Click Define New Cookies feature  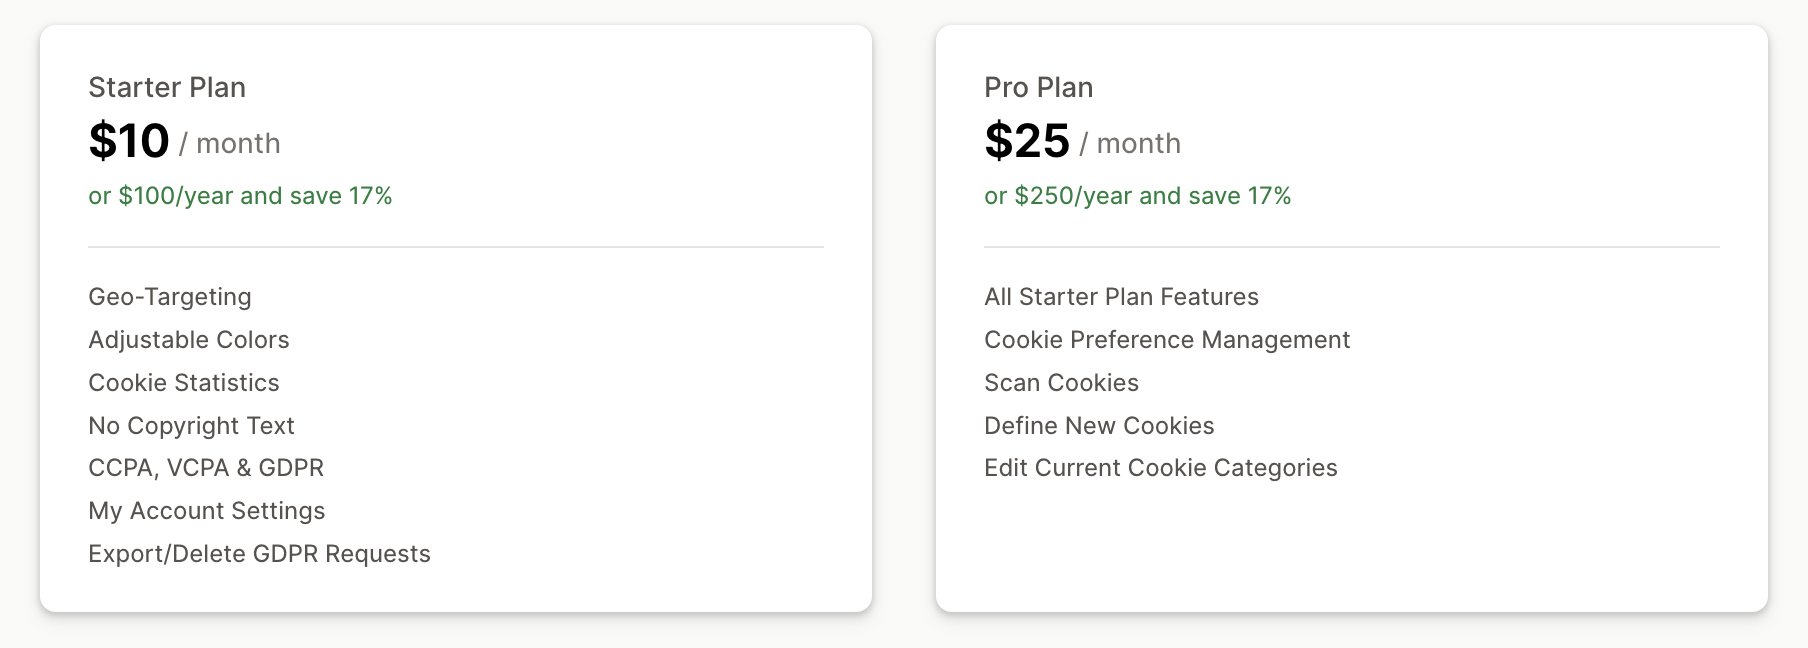[1099, 426]
